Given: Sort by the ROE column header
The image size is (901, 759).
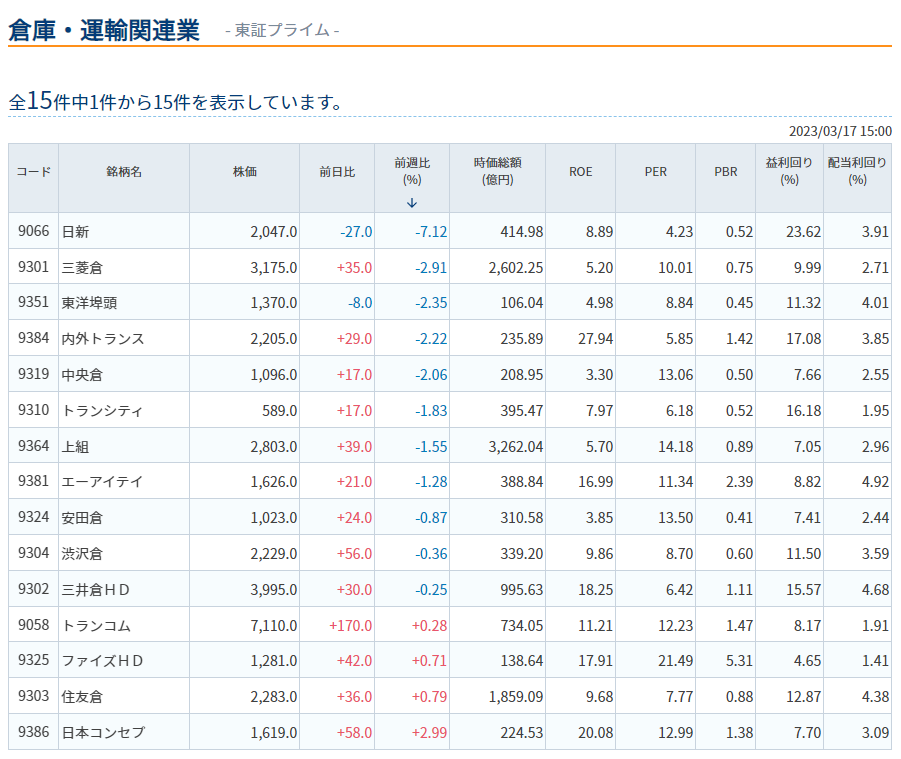Looking at the screenshot, I should (580, 172).
